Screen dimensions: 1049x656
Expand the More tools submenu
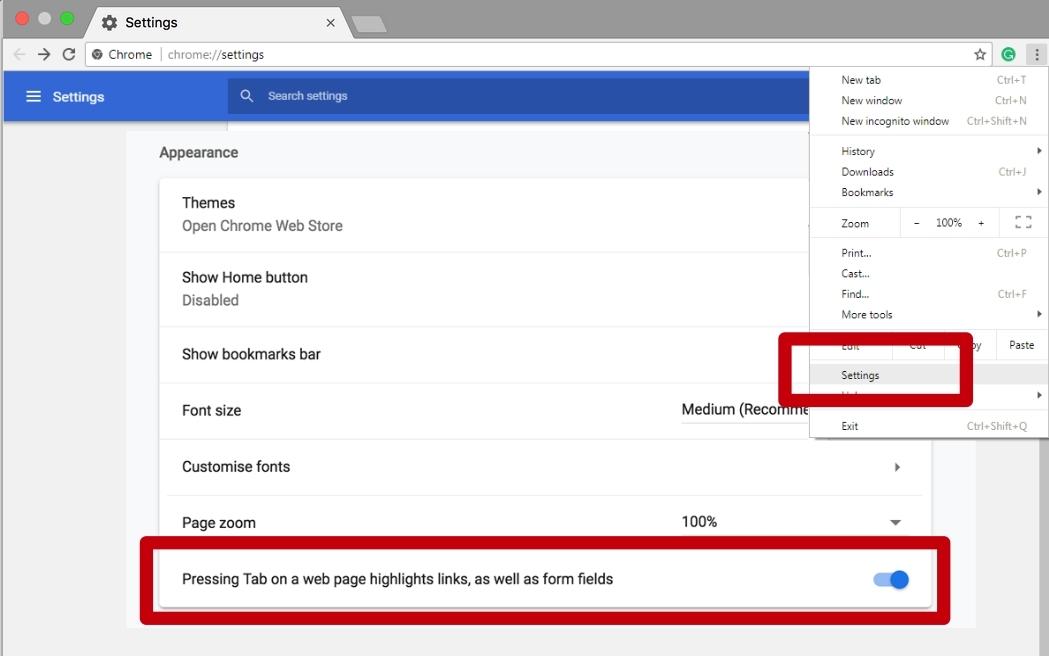click(x=866, y=314)
